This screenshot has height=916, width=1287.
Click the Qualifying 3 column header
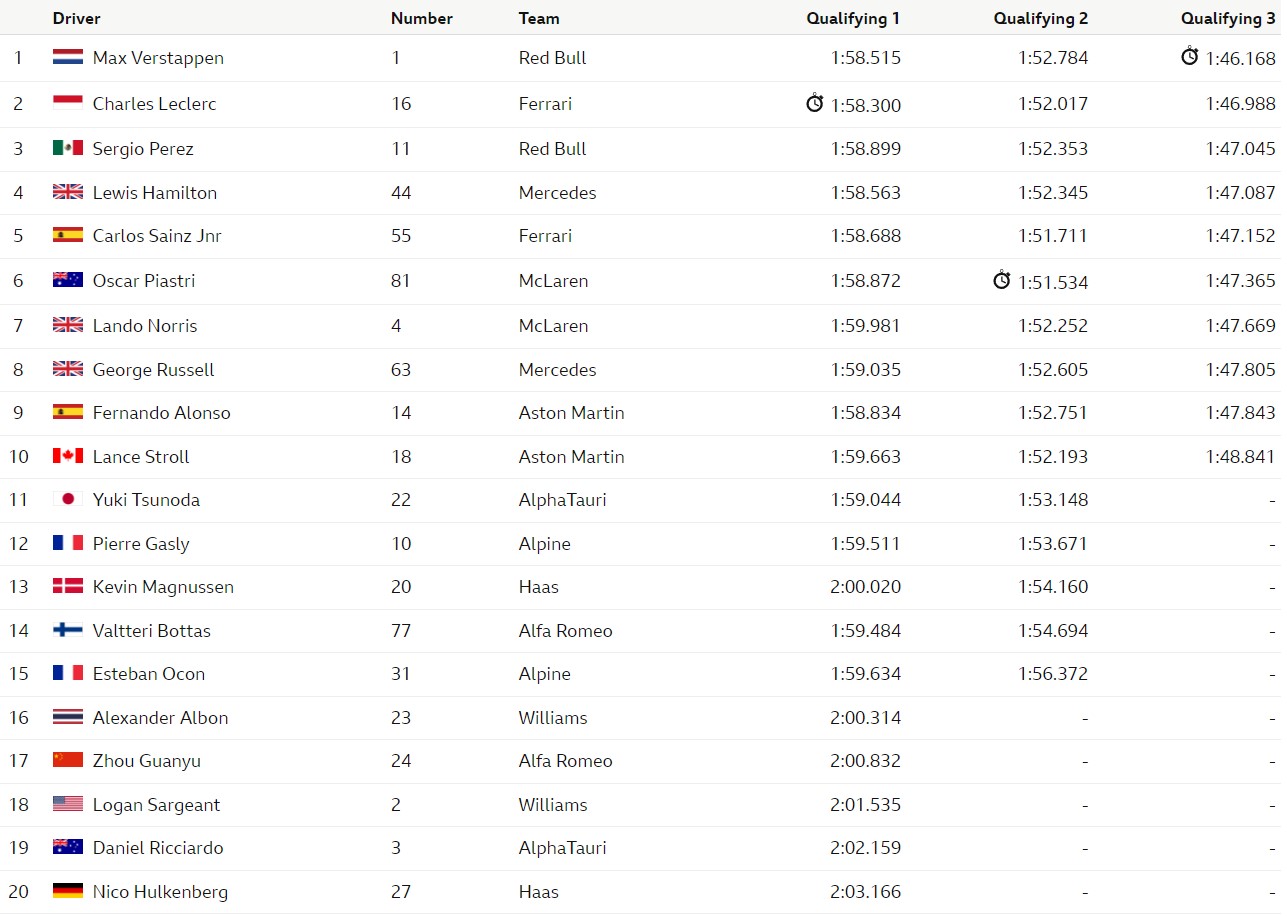1228,18
